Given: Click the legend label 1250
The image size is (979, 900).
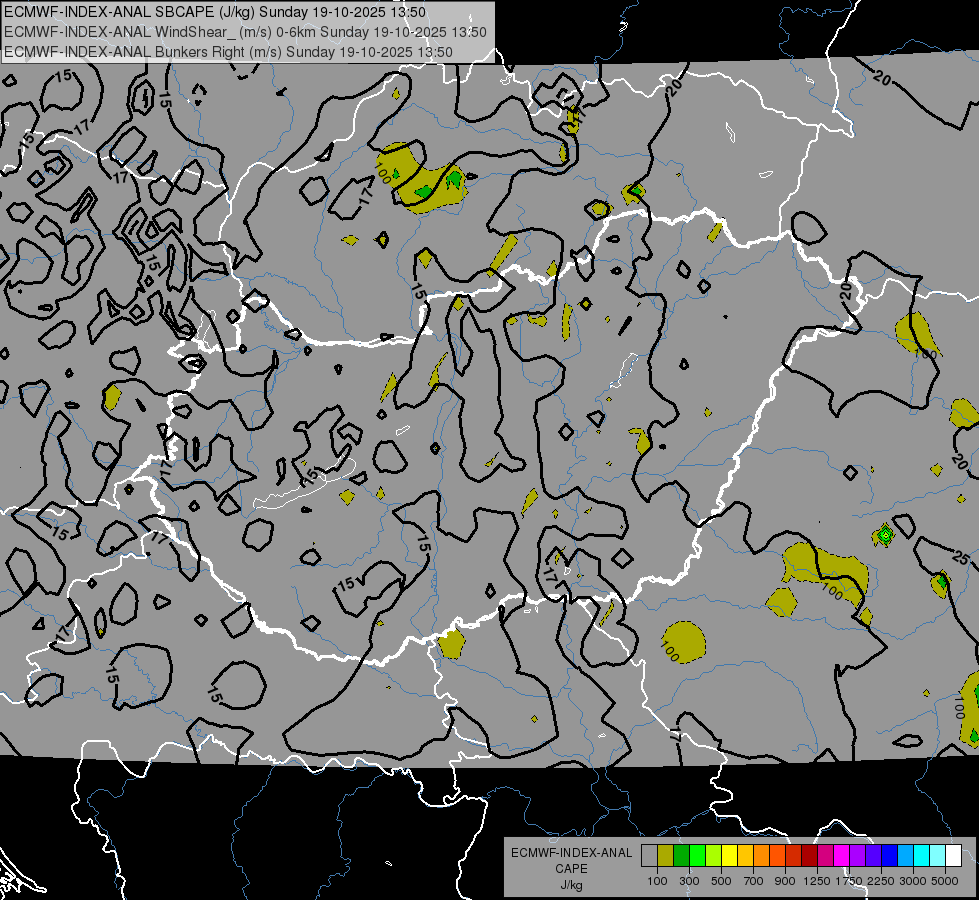Looking at the screenshot, I should (817, 881).
